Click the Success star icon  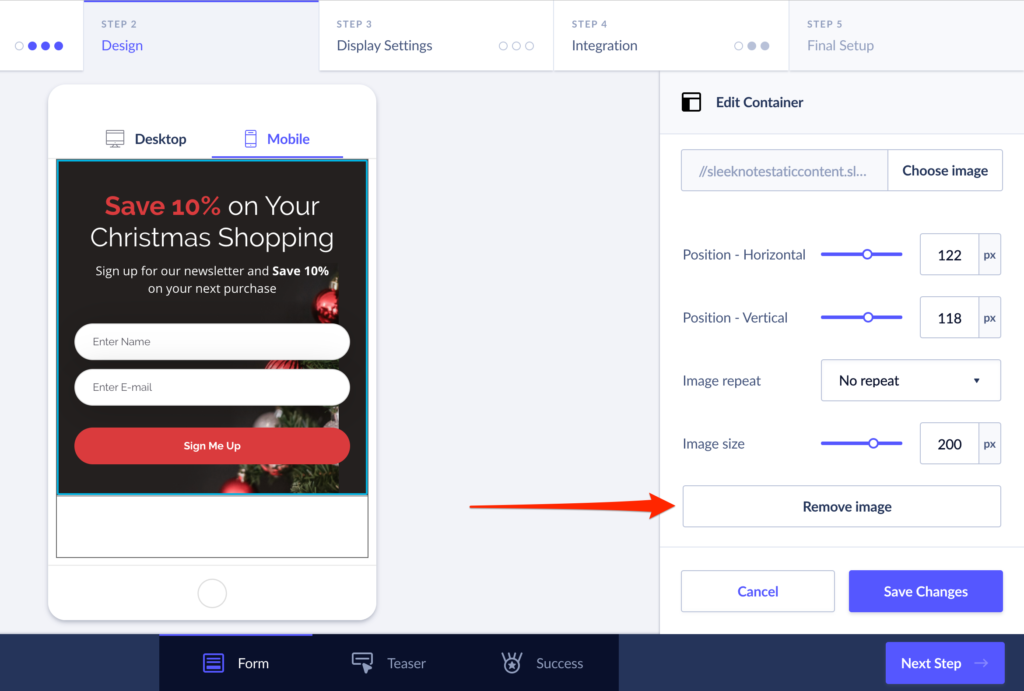tap(512, 663)
